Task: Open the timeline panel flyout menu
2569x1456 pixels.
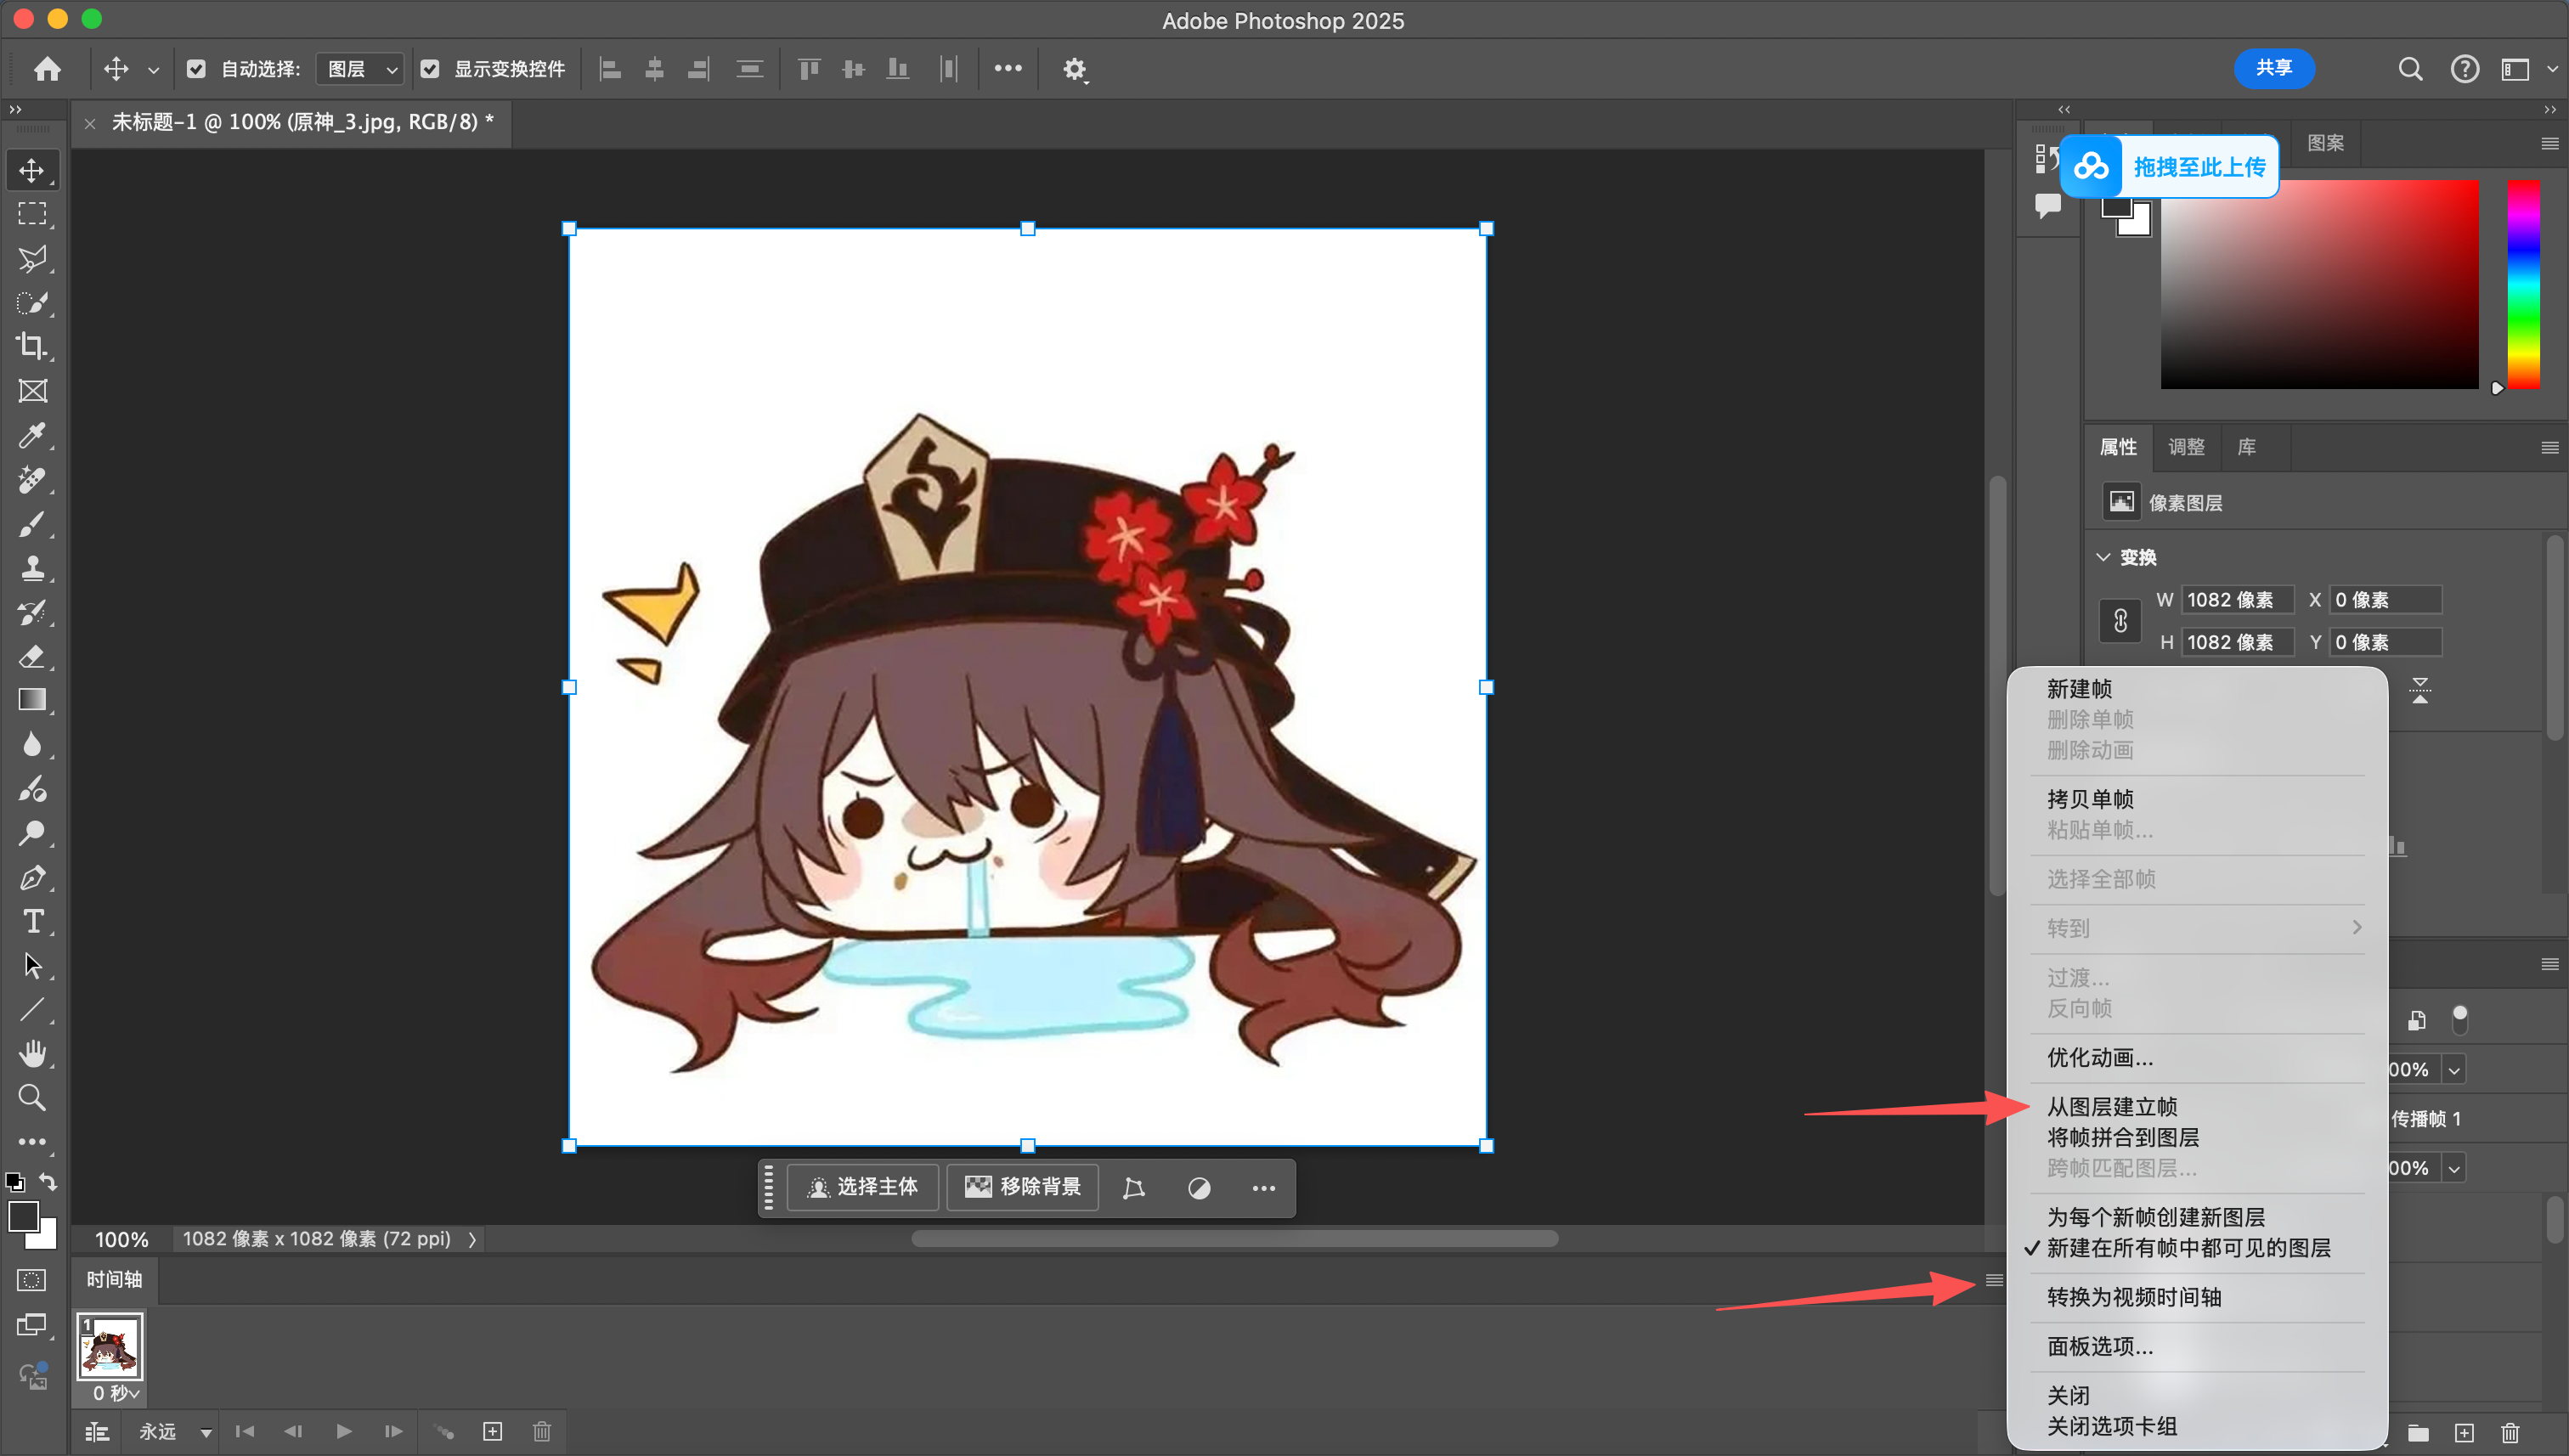Action: pos(1994,1280)
